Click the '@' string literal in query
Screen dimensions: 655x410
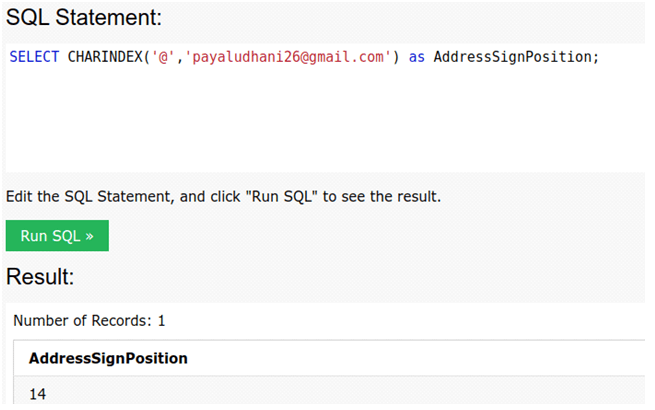(163, 57)
